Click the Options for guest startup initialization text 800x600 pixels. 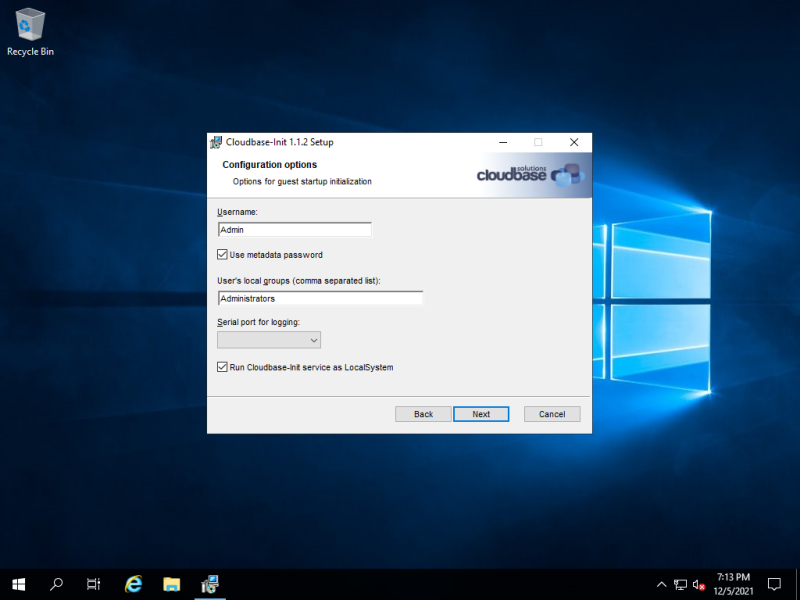[302, 182]
